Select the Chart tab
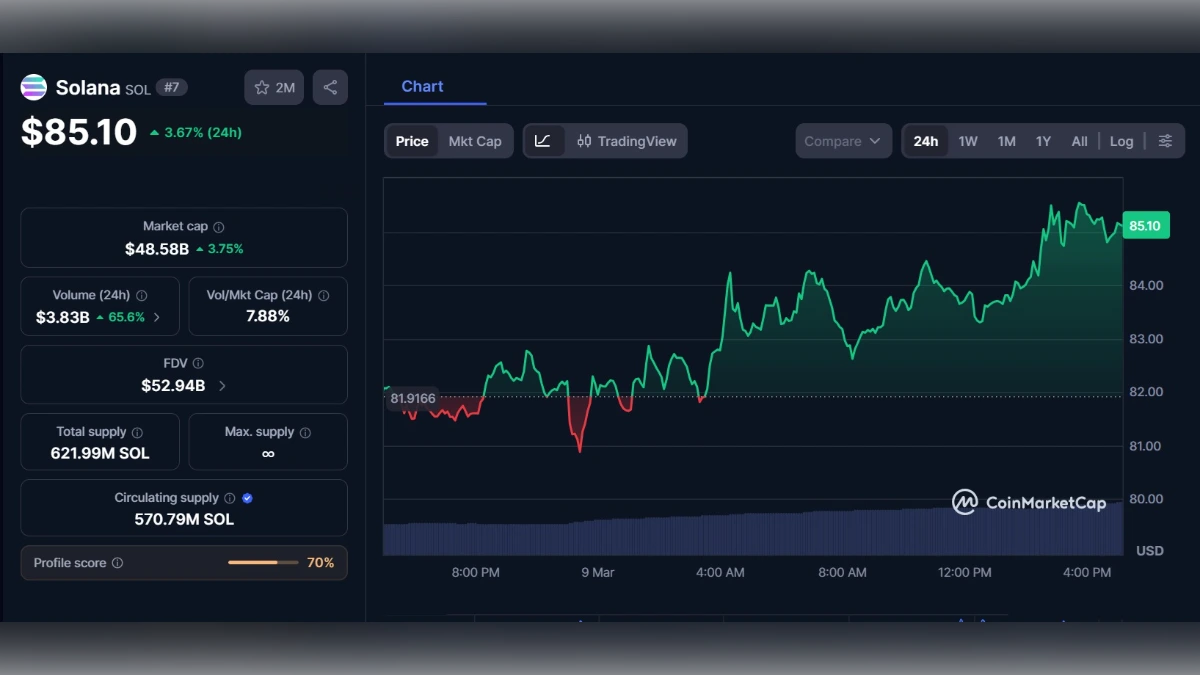The image size is (1200, 675). [x=420, y=86]
